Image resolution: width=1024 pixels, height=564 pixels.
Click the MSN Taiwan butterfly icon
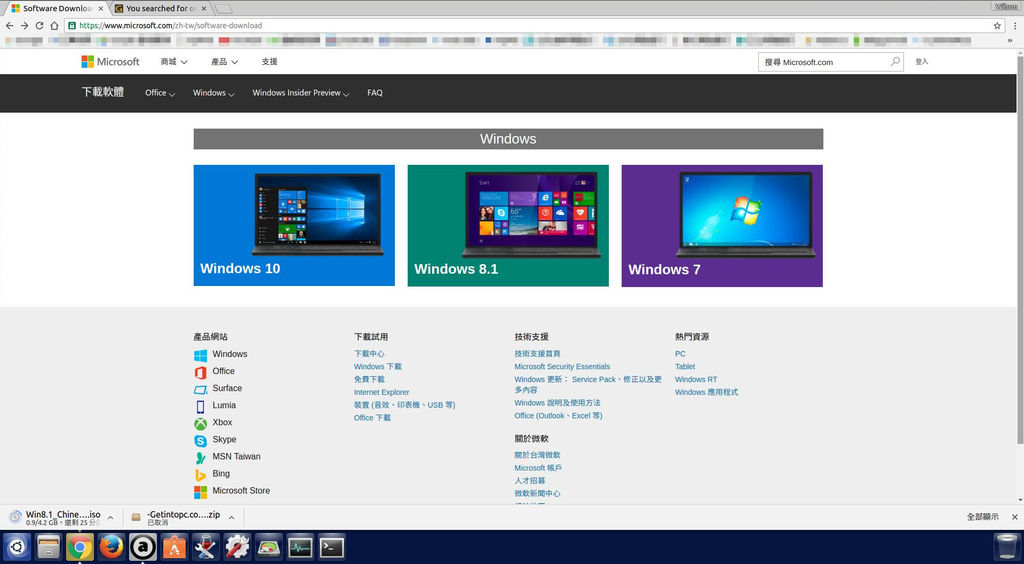(200, 458)
